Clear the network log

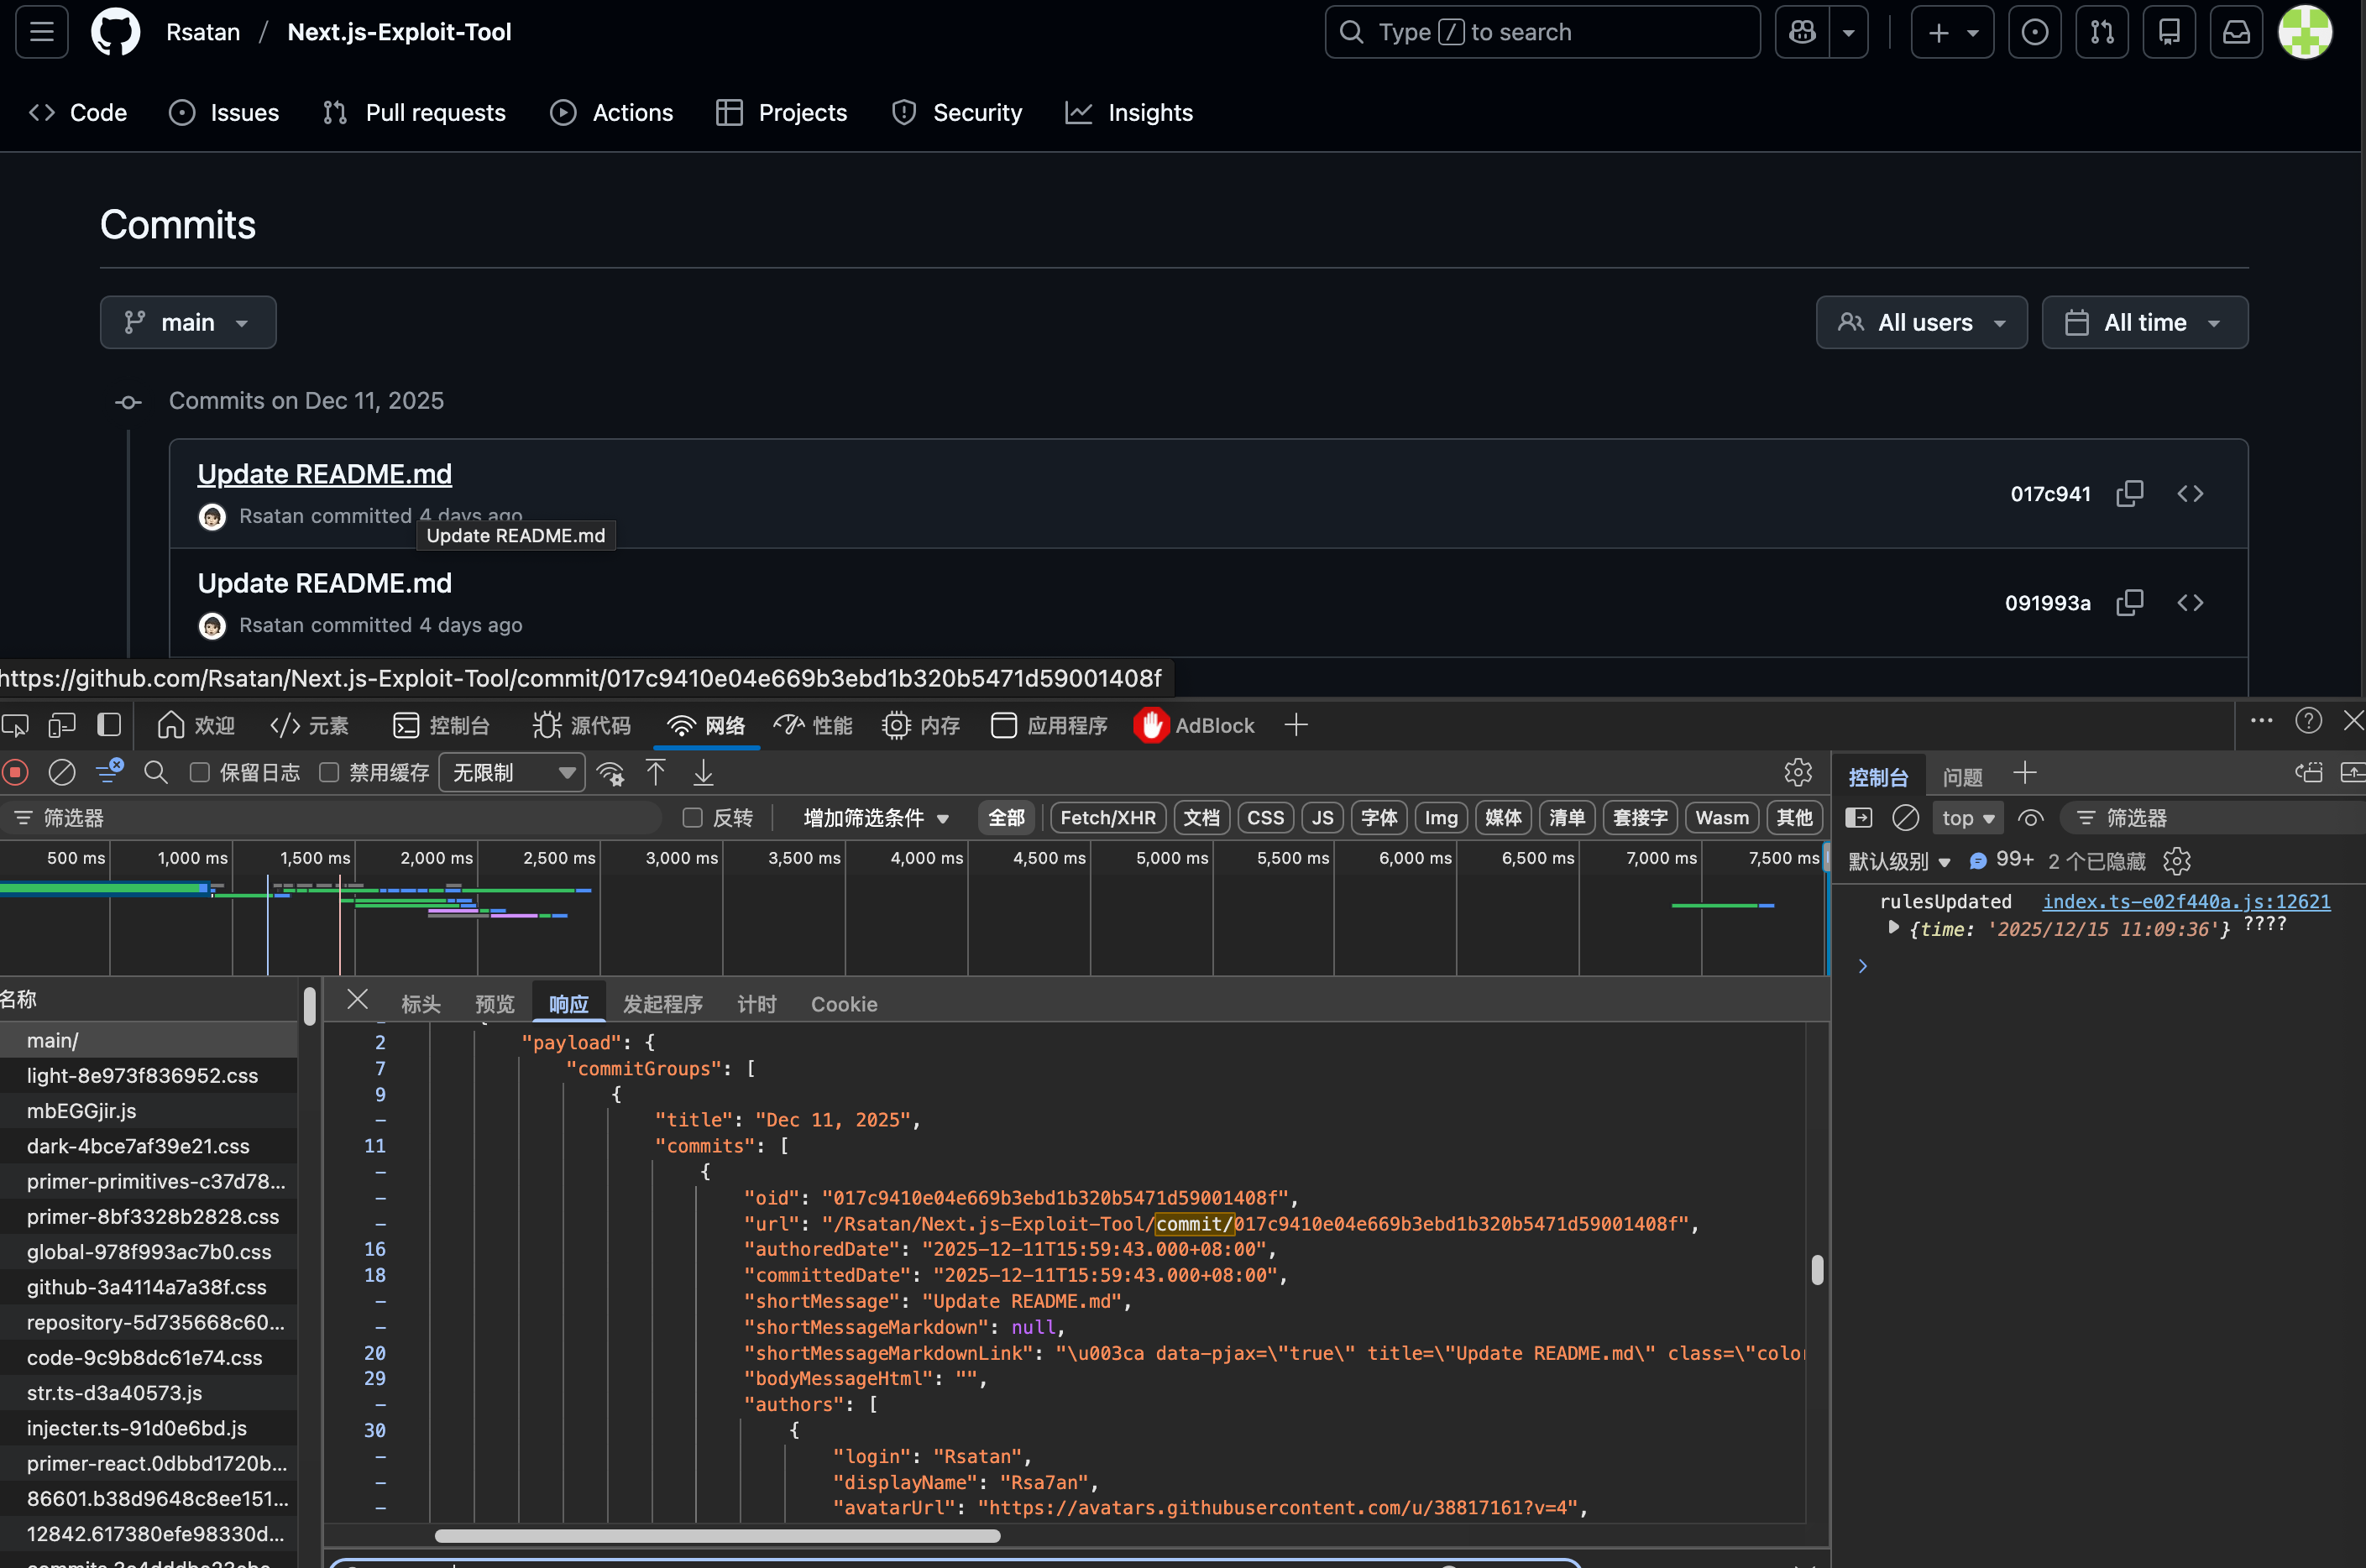coord(62,772)
